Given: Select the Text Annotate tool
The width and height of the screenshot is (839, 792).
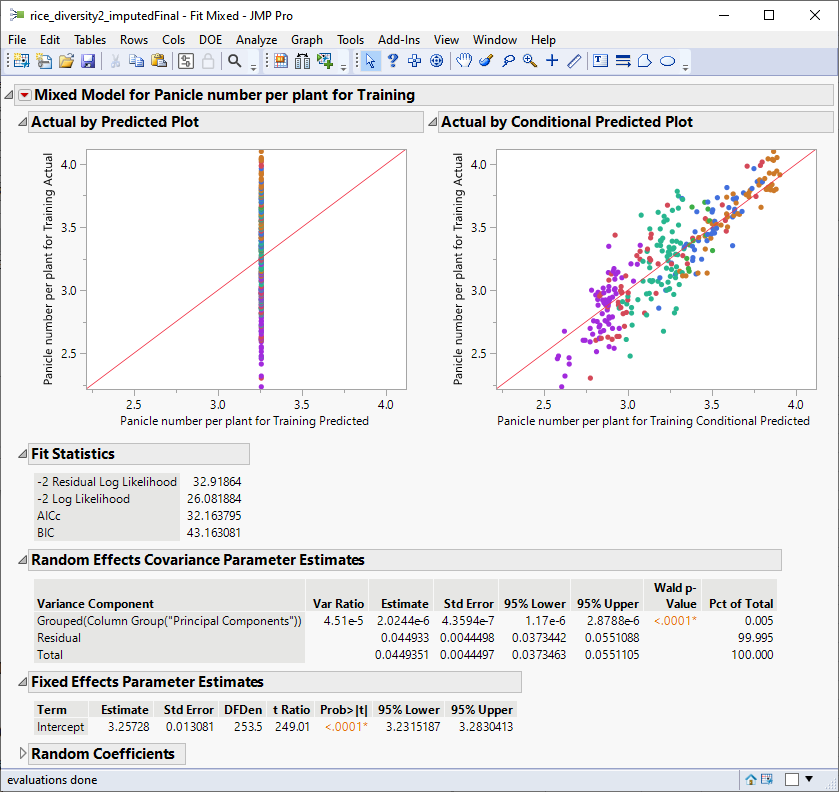Looking at the screenshot, I should click(601, 61).
